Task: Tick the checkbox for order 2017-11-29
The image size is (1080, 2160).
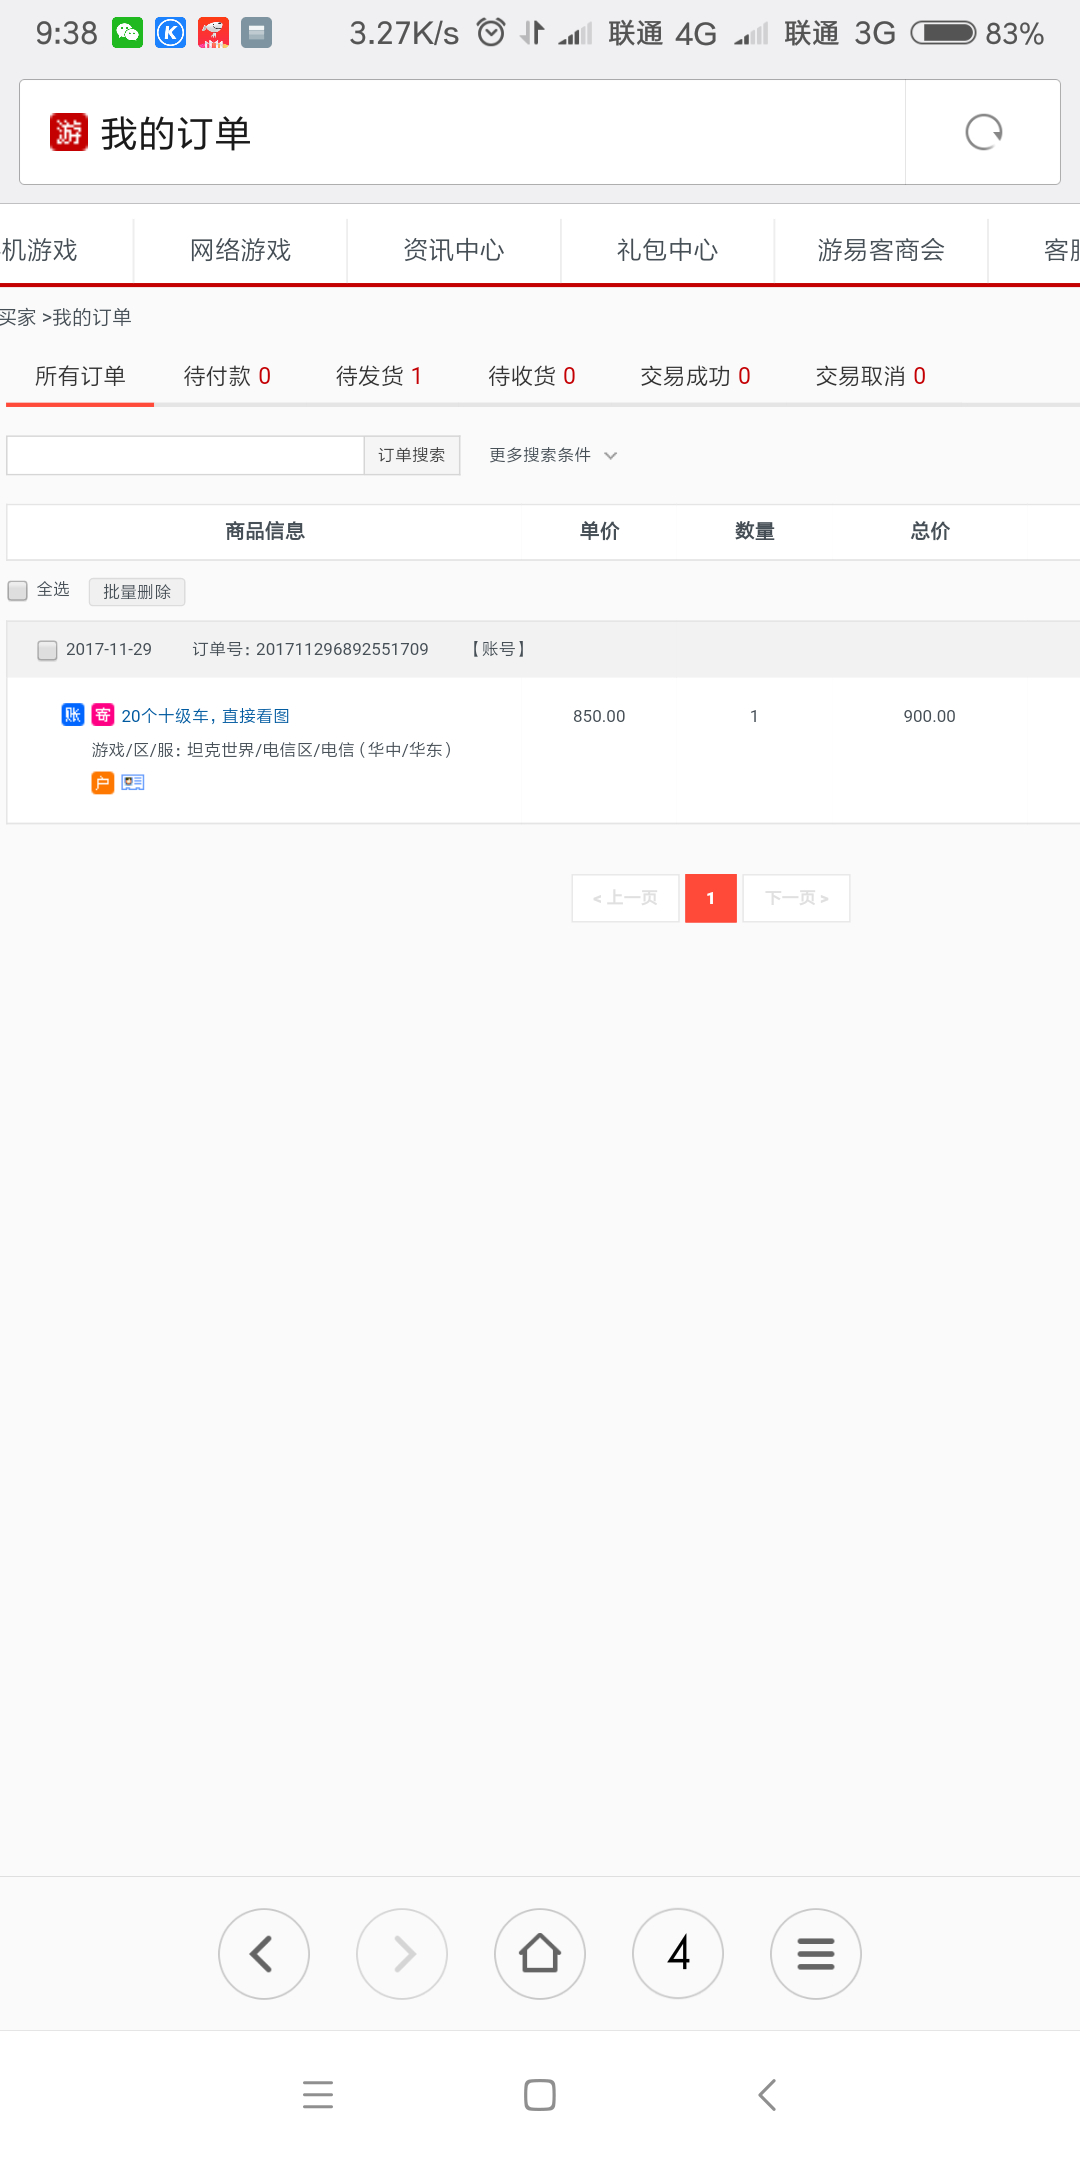Action: [47, 650]
